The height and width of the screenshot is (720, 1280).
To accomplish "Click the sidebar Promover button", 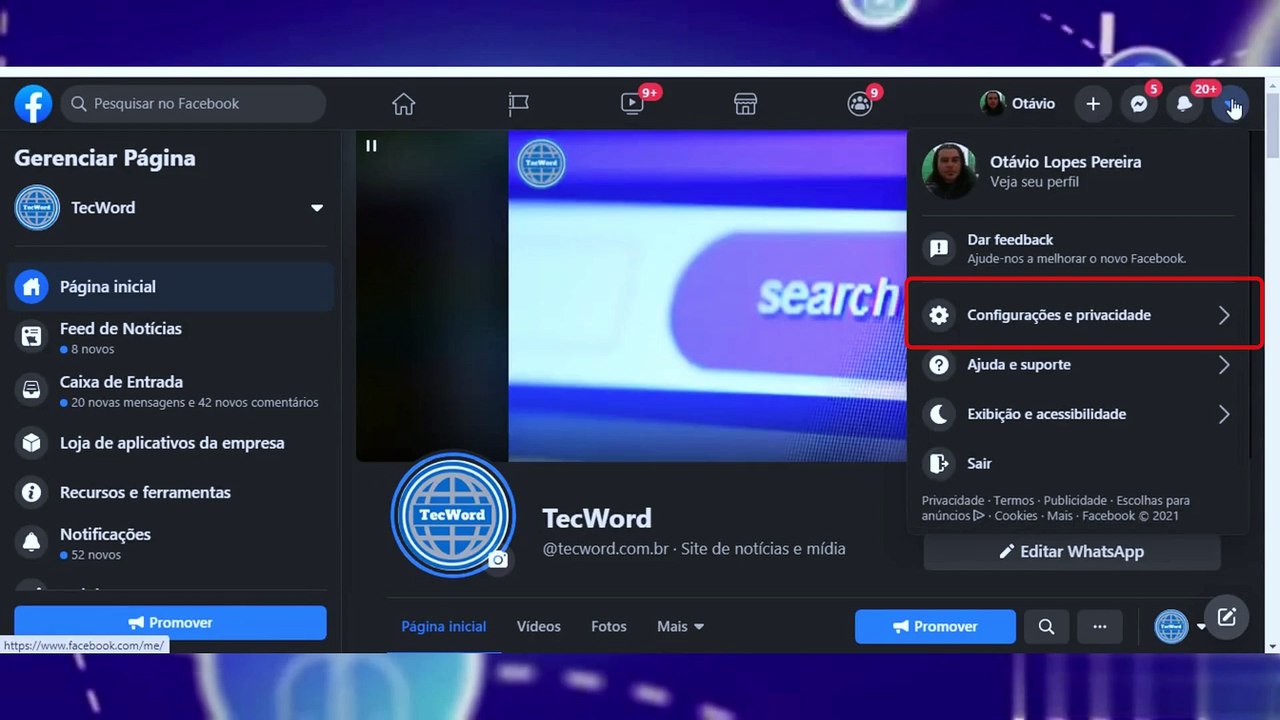I will (170, 623).
